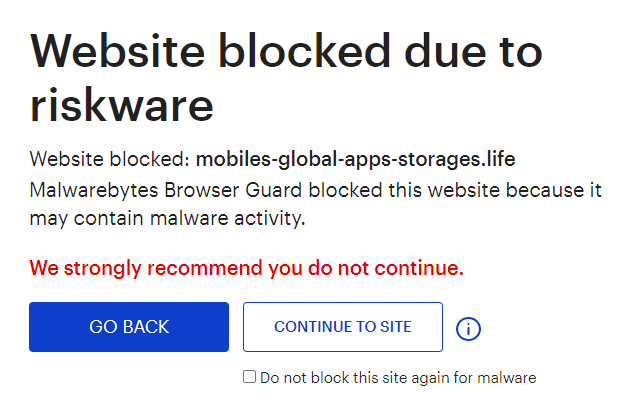The image size is (620, 407).
Task: Click 'may contain malware activity' text line
Action: pos(167,217)
